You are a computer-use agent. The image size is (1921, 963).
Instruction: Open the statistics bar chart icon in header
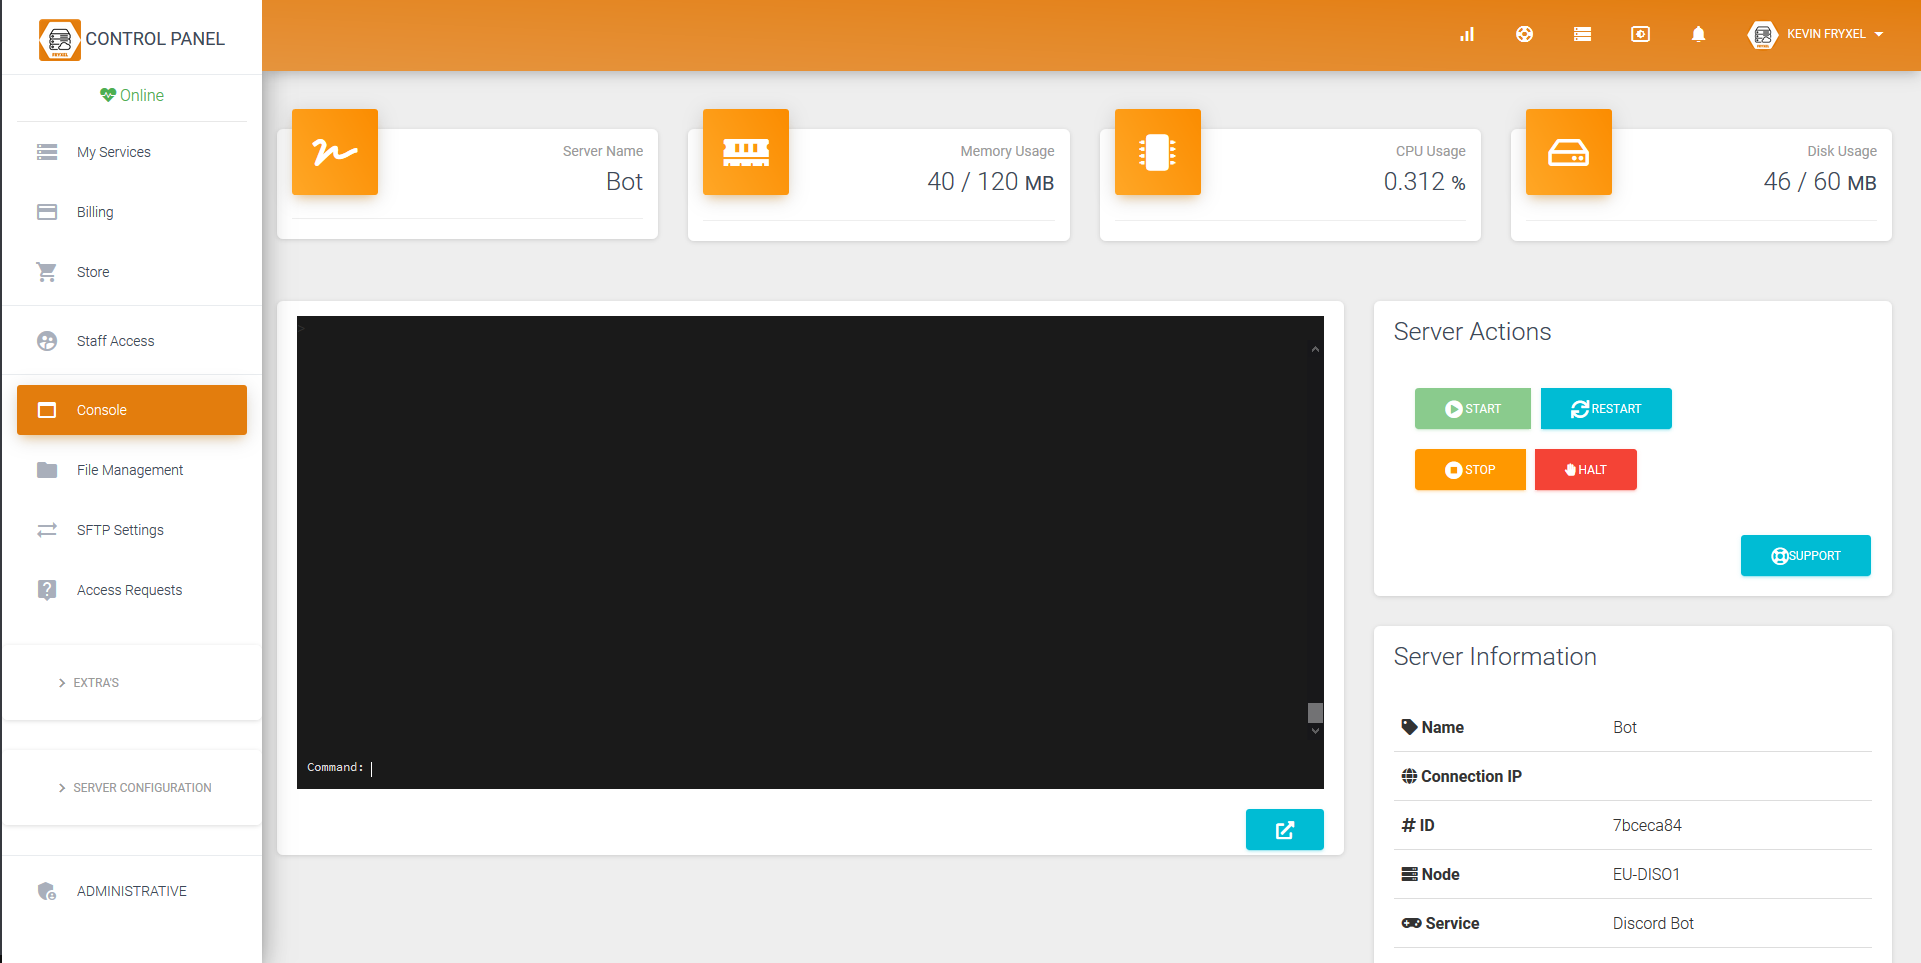(x=1467, y=34)
